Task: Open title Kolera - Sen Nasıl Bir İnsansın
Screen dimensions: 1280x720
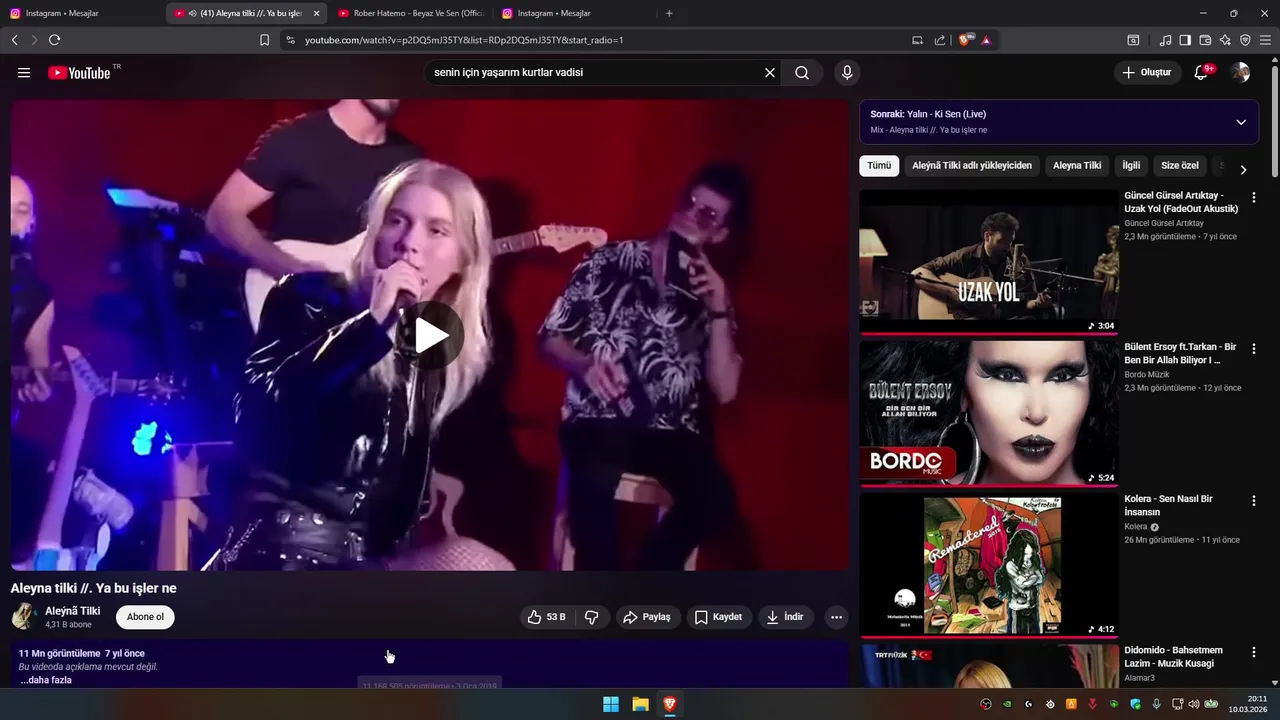Action: 1168,505
